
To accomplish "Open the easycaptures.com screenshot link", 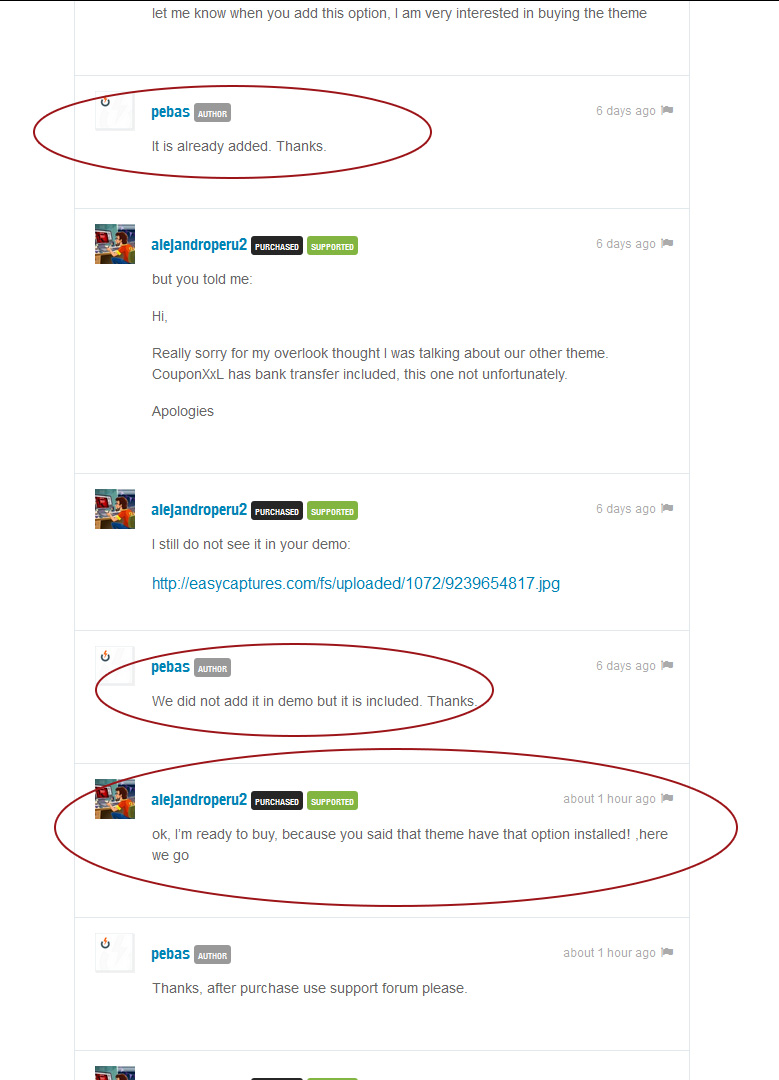I will tap(355, 583).
